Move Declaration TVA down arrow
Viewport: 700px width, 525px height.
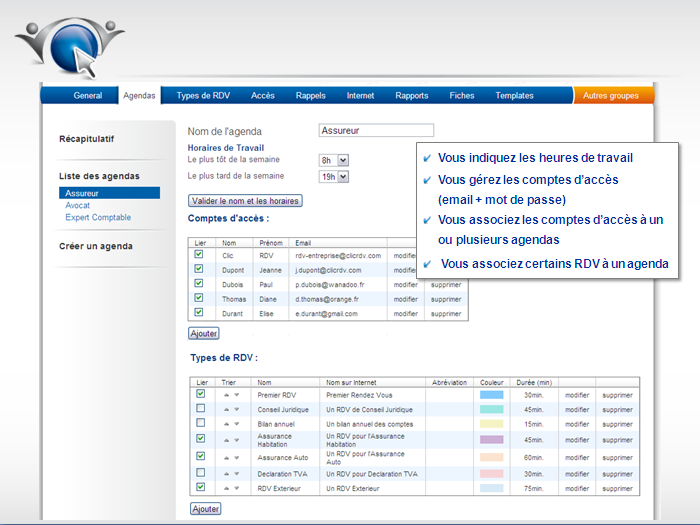(237, 474)
